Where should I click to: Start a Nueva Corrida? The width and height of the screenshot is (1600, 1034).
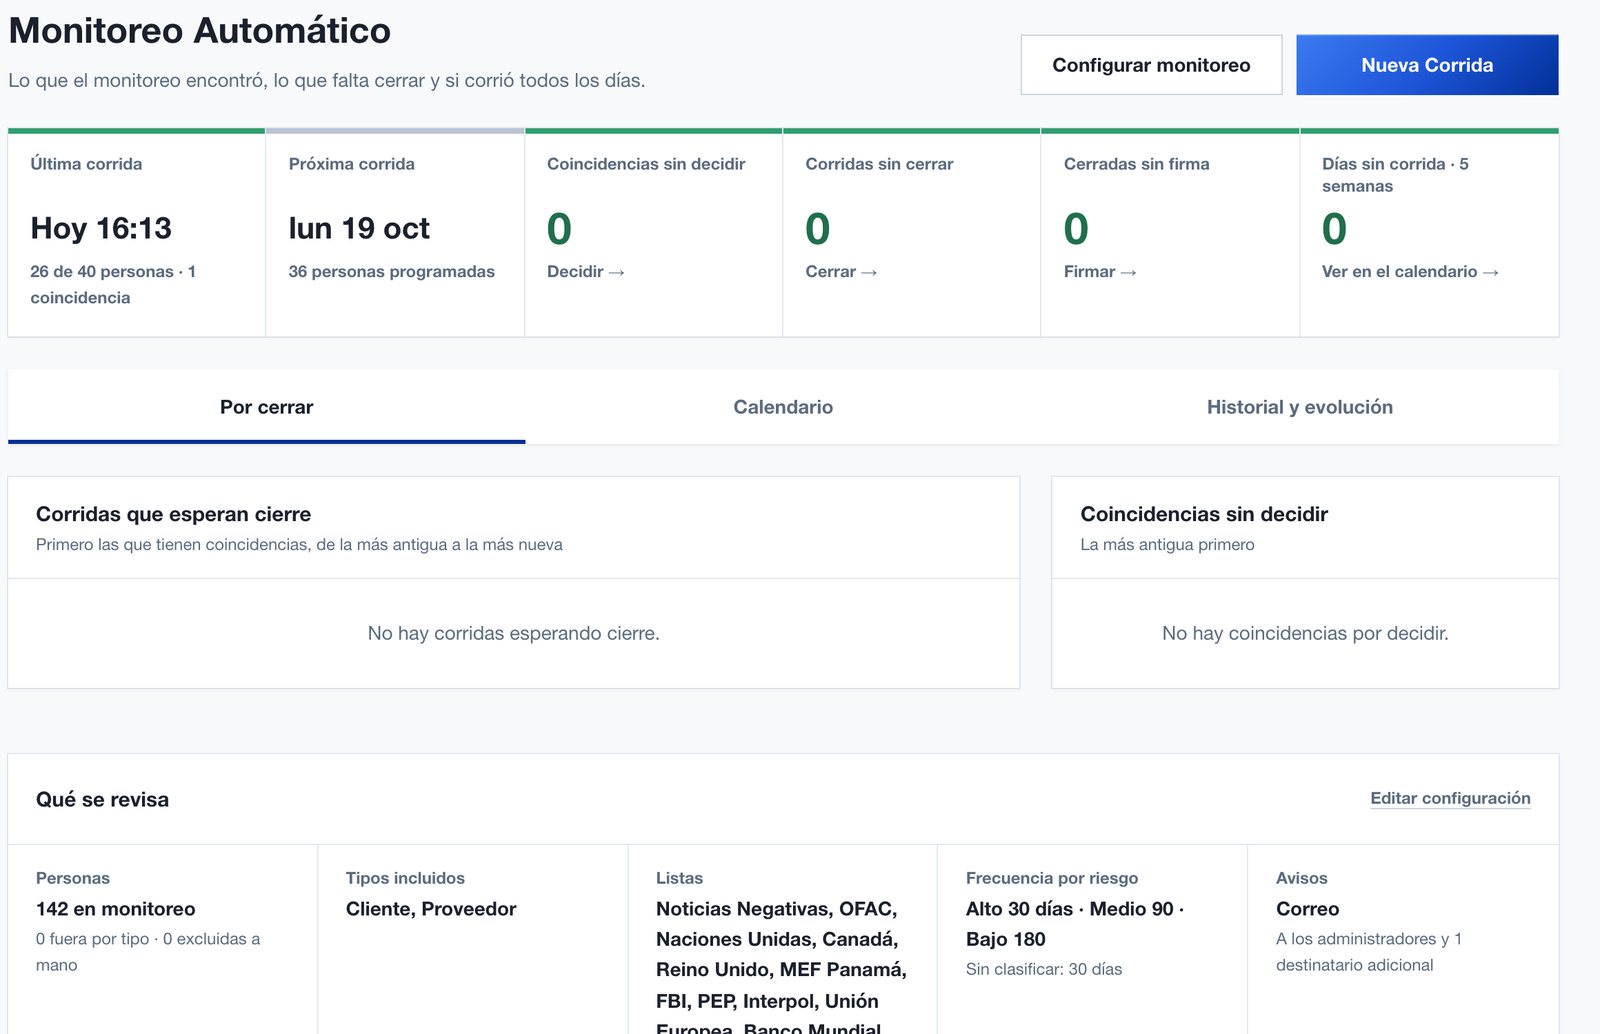(x=1427, y=65)
